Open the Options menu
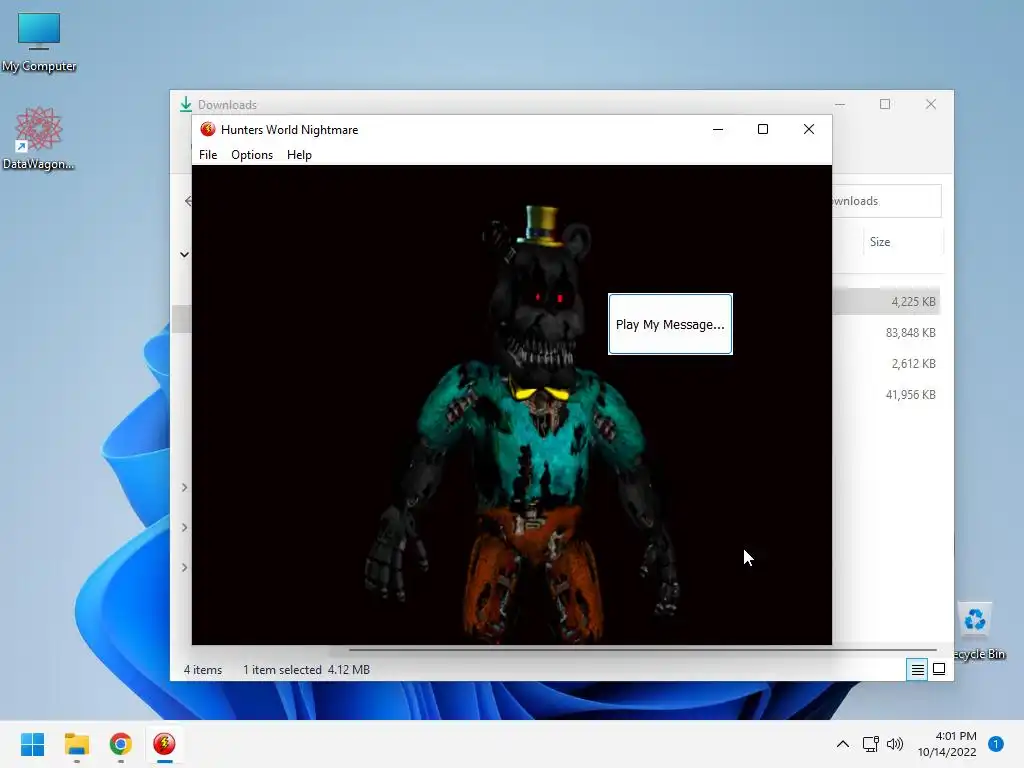1024x768 pixels. click(x=251, y=155)
